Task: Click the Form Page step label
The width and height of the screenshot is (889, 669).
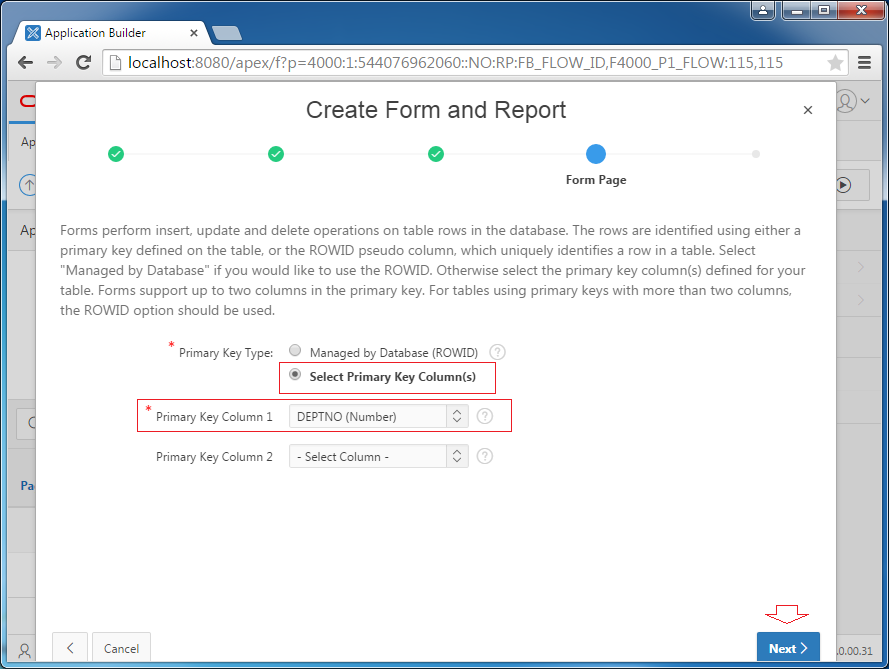Action: point(596,180)
